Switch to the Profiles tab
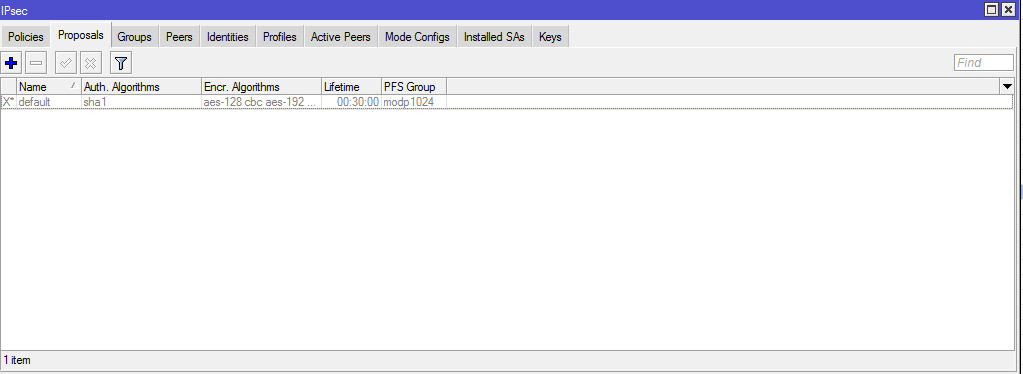This screenshot has height=374, width=1023. [280, 37]
